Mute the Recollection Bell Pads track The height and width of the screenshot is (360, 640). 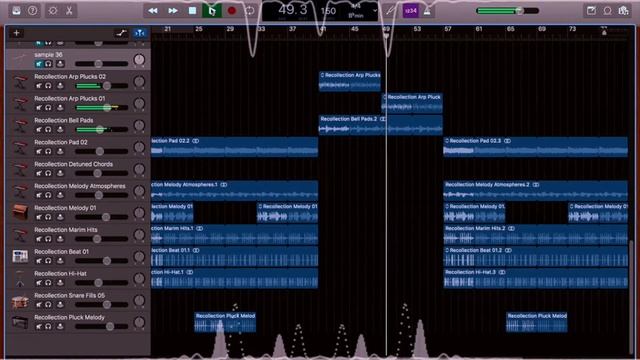pyautogui.click(x=39, y=129)
